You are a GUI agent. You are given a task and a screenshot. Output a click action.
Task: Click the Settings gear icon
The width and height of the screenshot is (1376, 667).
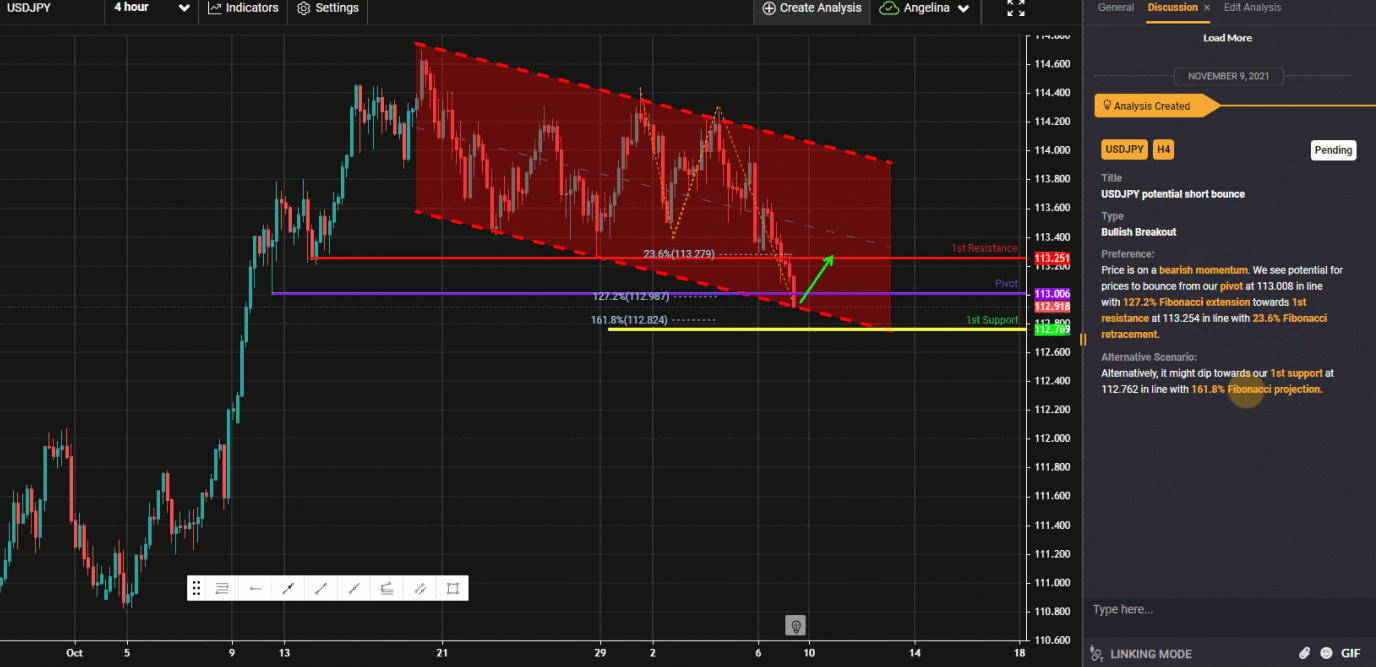click(304, 8)
